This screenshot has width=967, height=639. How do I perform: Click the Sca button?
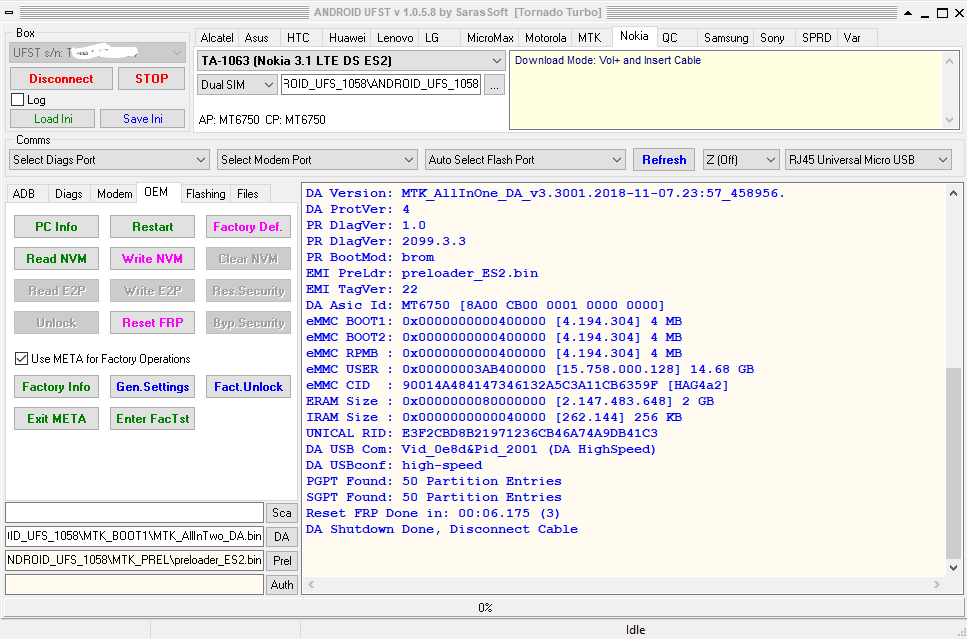click(282, 513)
